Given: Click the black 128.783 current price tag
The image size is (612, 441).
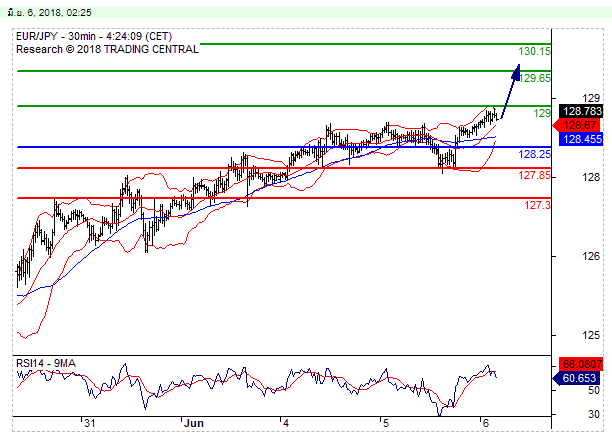Looking at the screenshot, I should (582, 111).
